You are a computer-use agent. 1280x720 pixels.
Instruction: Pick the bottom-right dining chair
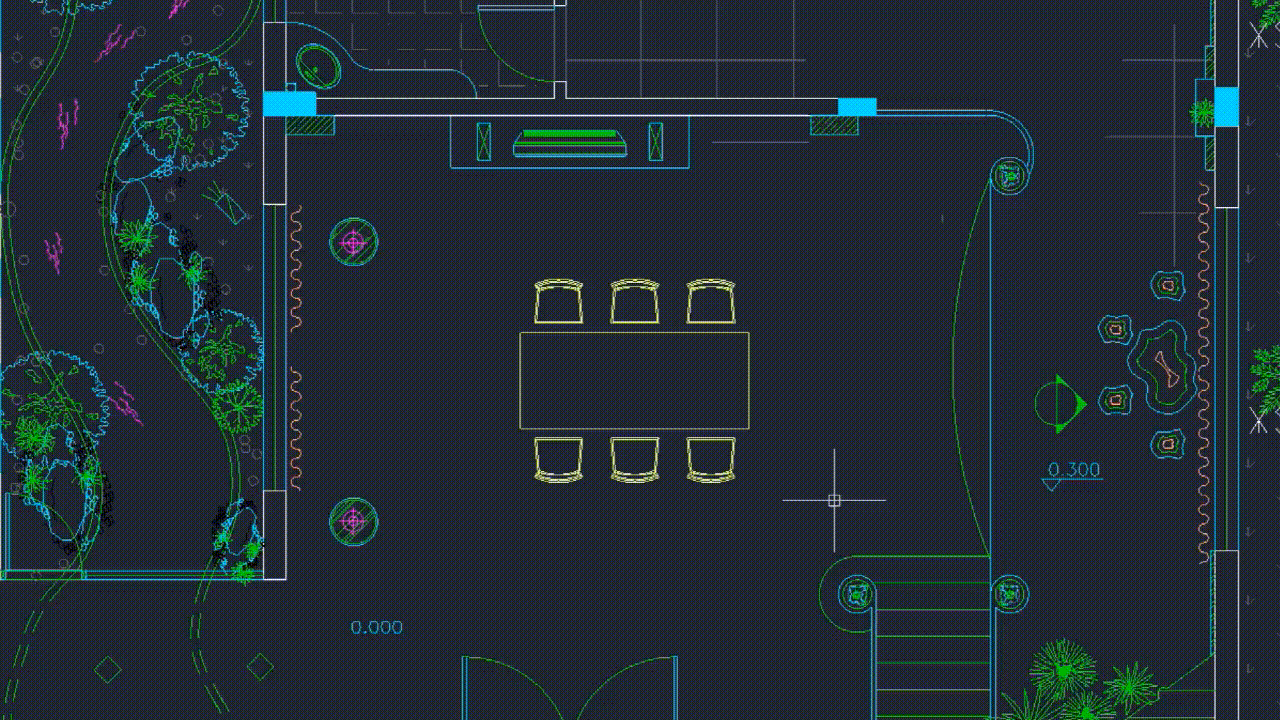(711, 459)
